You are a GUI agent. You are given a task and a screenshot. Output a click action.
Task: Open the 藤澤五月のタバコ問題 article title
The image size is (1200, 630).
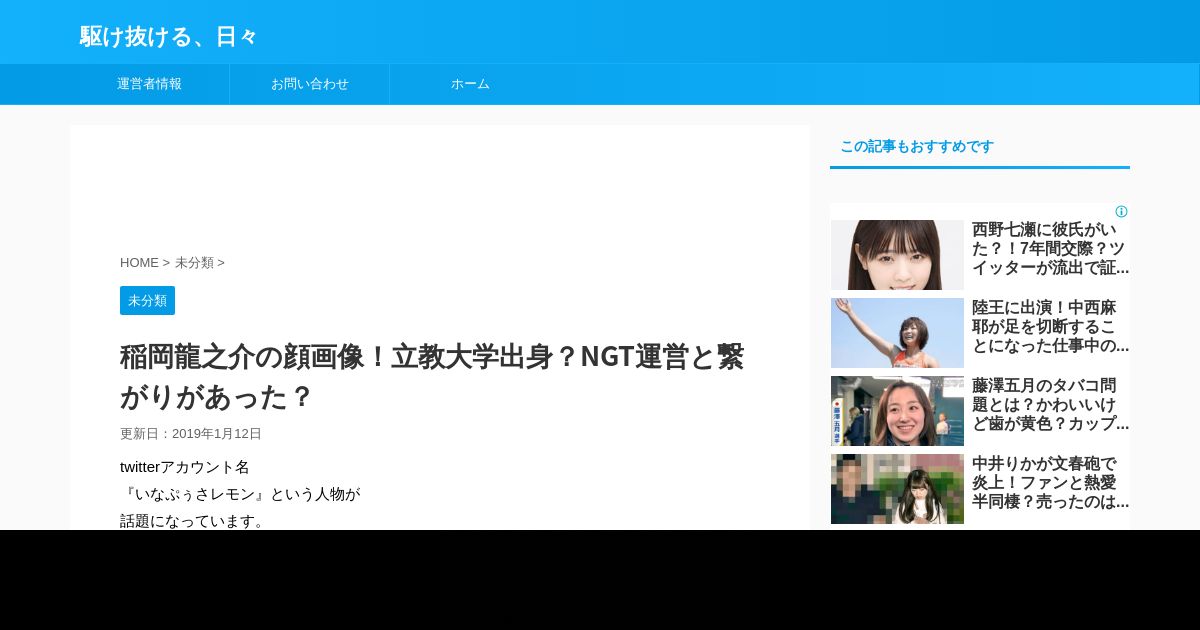click(1050, 405)
